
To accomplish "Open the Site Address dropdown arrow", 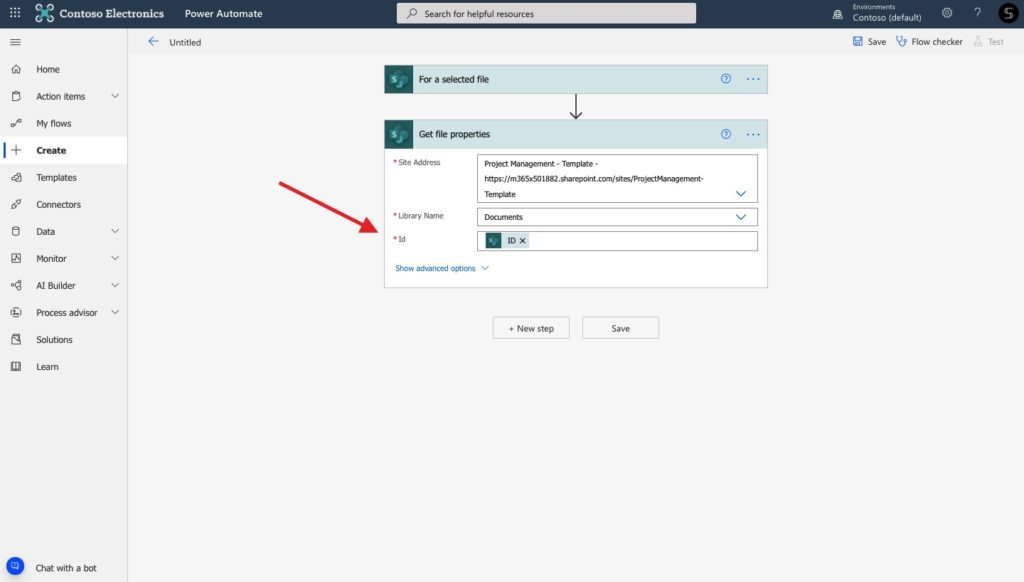I will 741,193.
